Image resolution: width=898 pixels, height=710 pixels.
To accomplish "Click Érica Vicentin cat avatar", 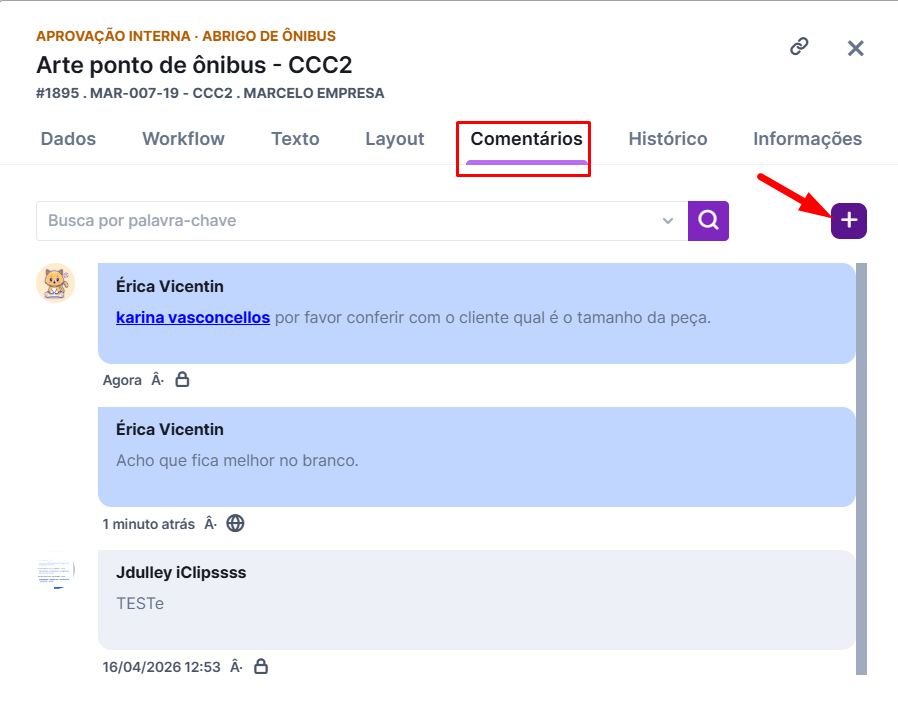I will (56, 283).
